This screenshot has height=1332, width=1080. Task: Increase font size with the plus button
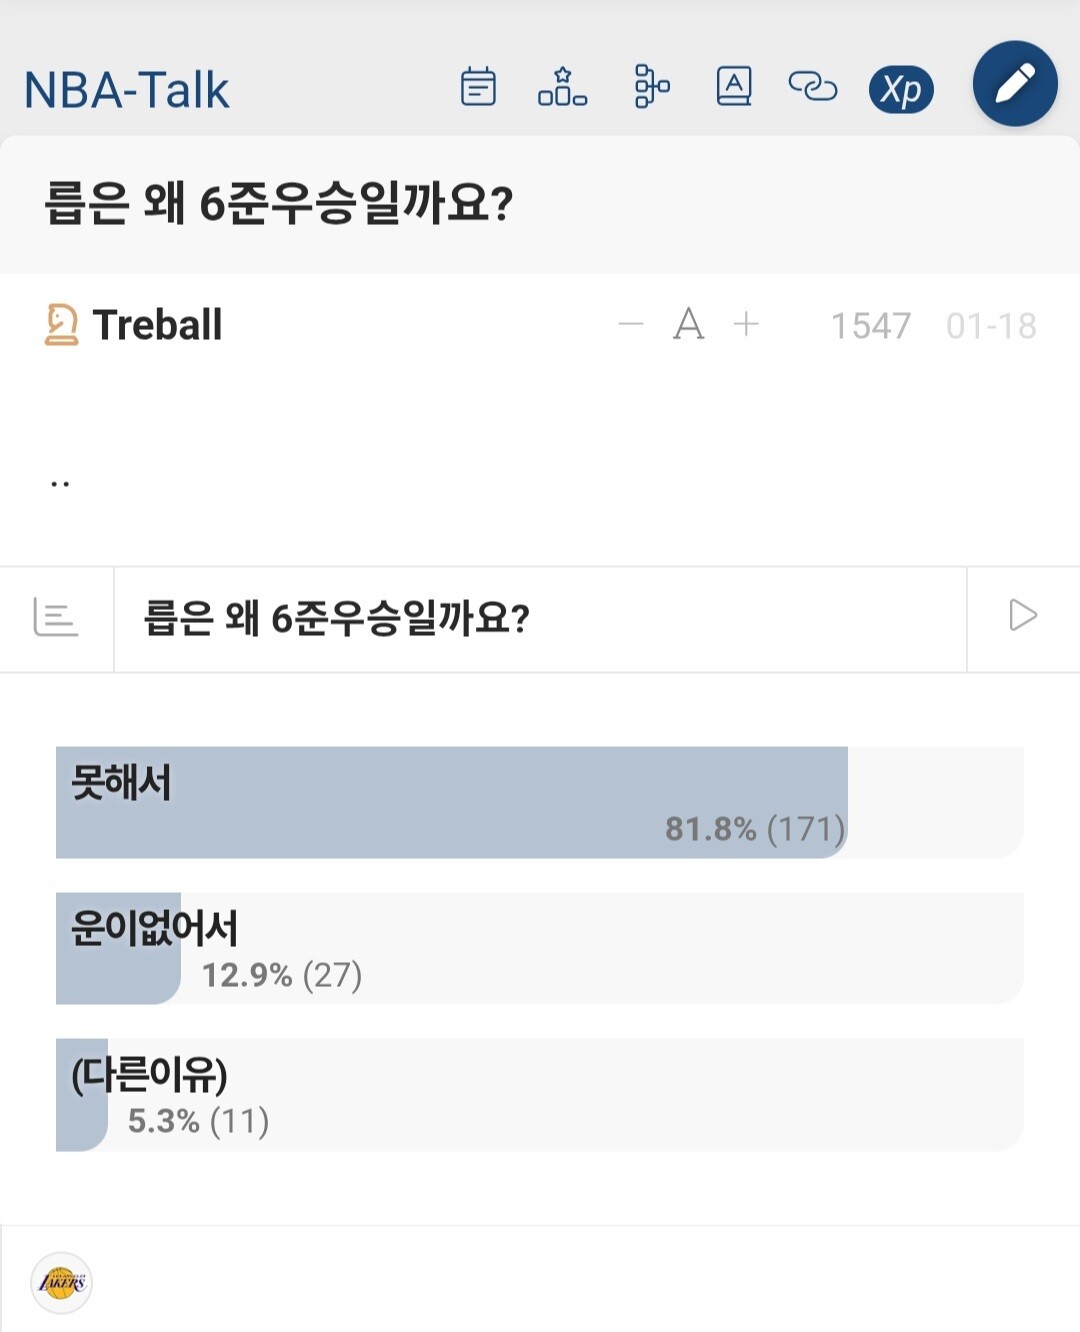coord(746,324)
